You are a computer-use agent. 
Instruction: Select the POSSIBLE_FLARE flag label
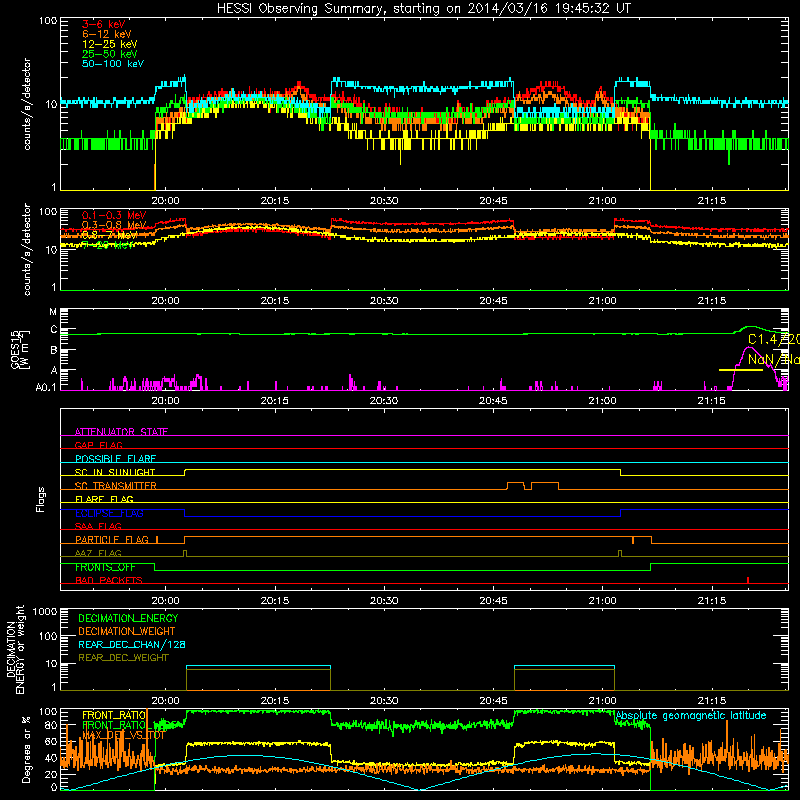pos(115,459)
